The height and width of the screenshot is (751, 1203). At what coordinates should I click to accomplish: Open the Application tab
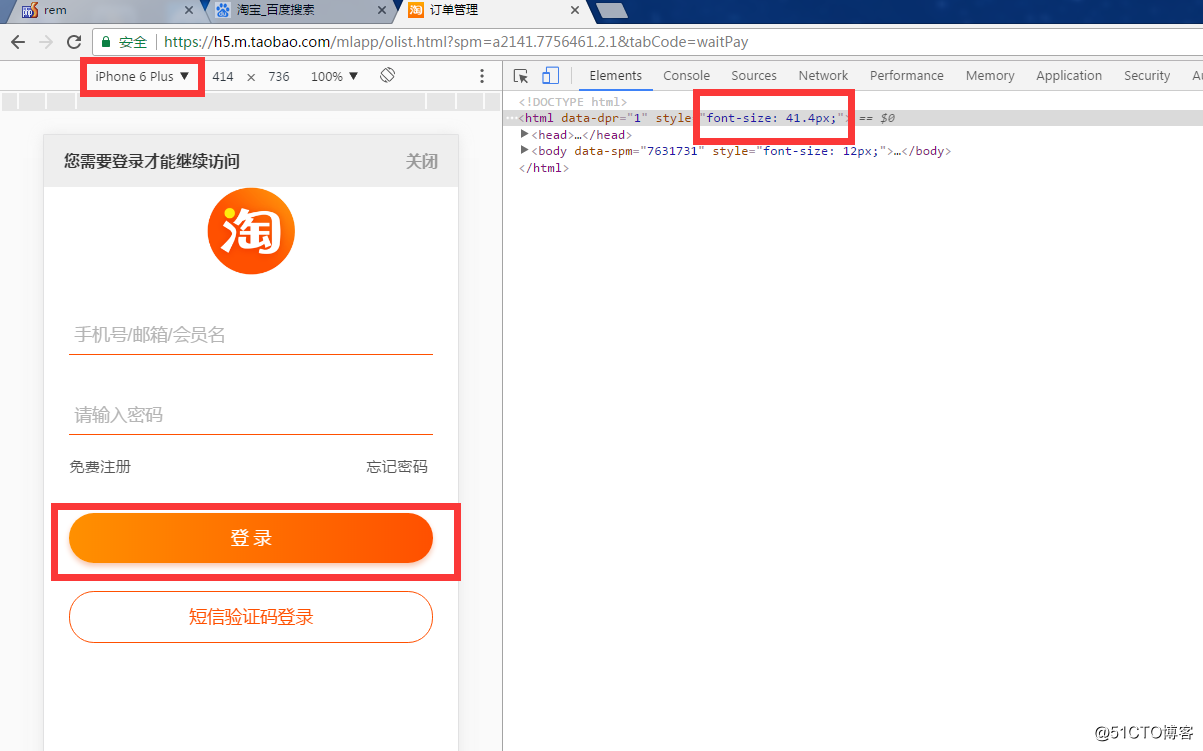[1069, 76]
